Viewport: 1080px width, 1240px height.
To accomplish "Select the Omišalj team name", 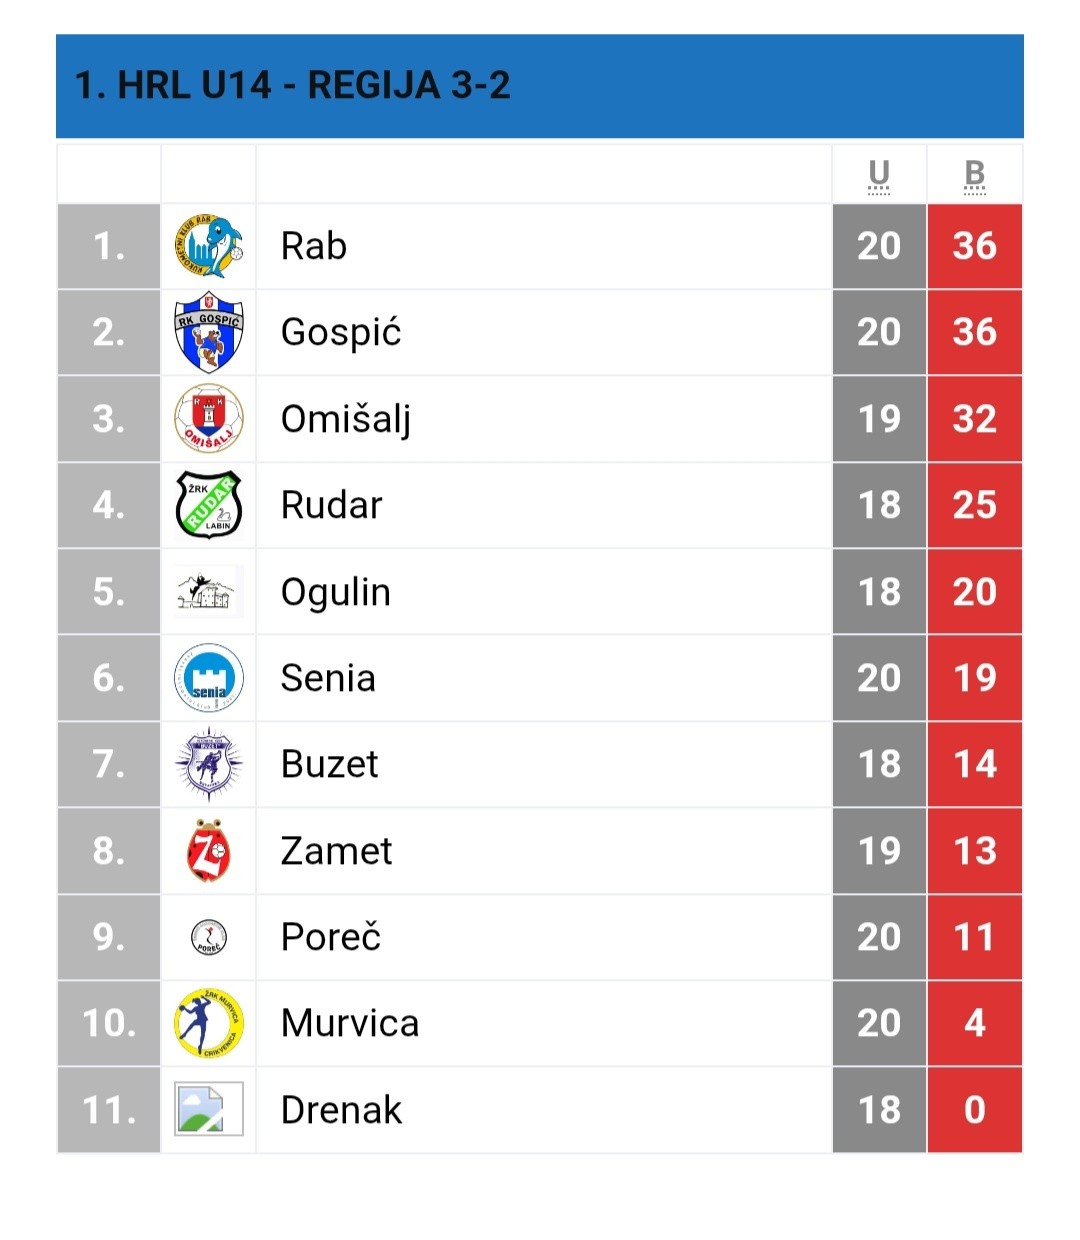I will coord(346,419).
